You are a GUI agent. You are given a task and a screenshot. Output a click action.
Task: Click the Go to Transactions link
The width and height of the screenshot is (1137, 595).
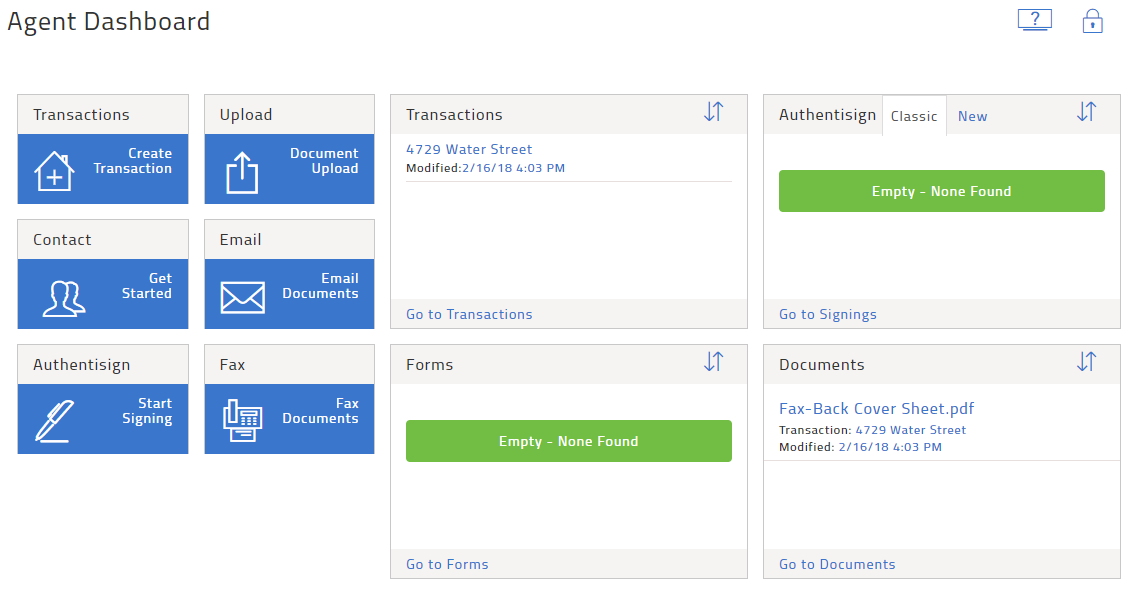click(469, 314)
